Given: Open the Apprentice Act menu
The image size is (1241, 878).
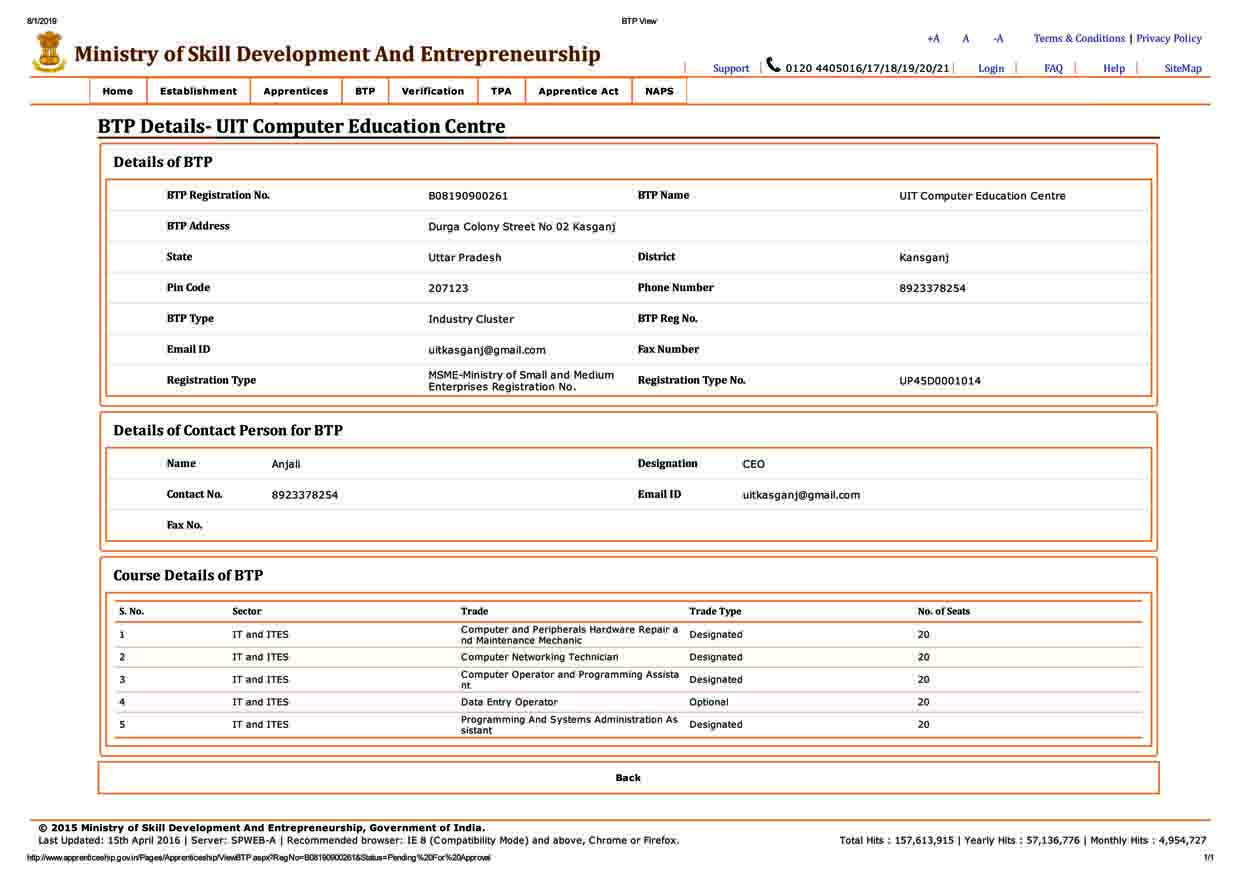Looking at the screenshot, I should click(578, 91).
